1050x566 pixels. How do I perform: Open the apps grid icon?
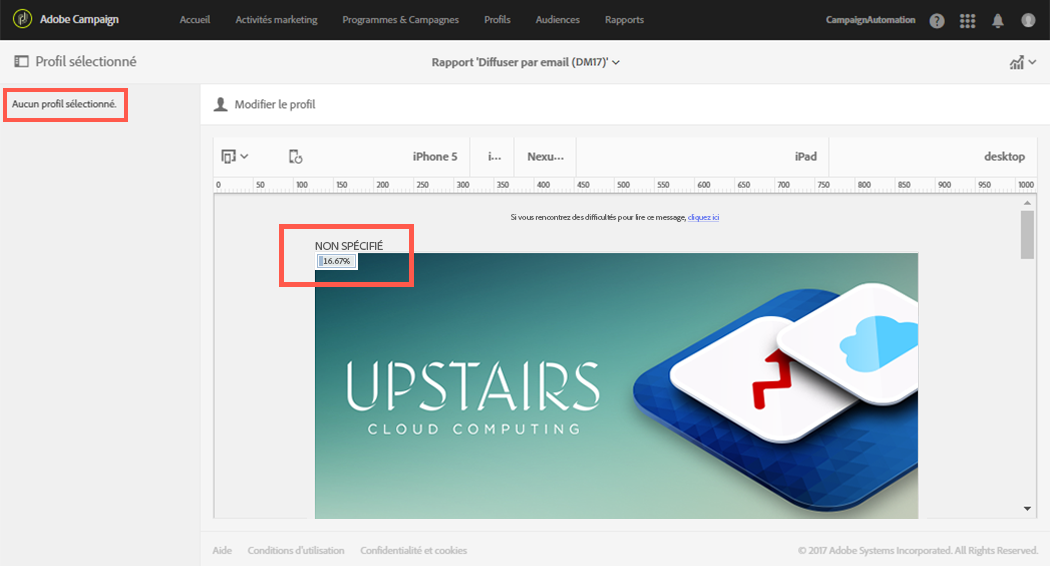click(x=967, y=21)
